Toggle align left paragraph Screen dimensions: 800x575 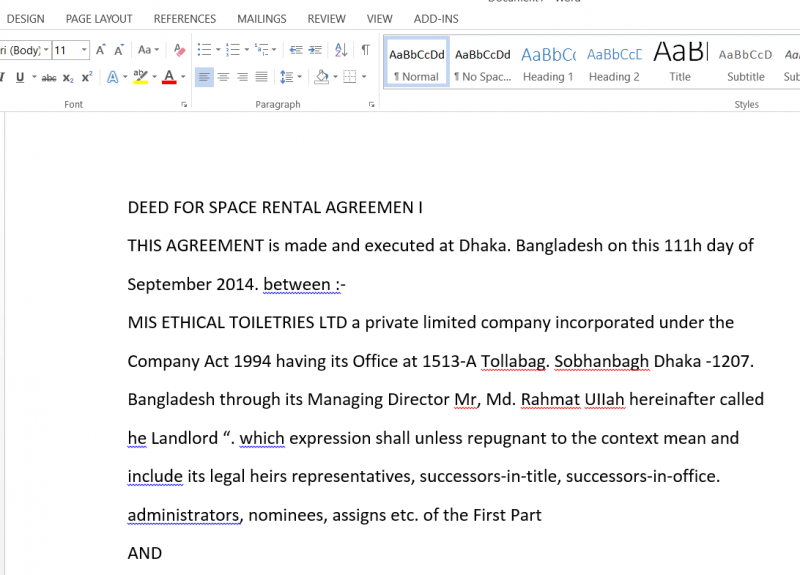pyautogui.click(x=204, y=77)
